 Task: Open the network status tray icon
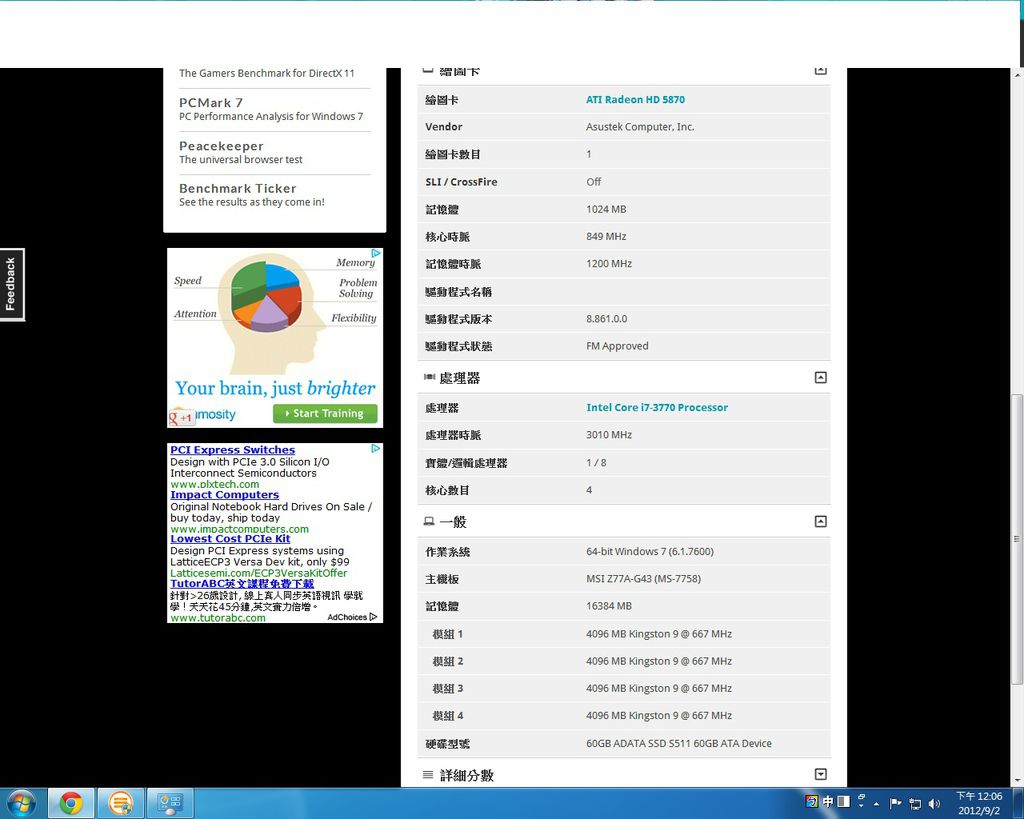point(915,804)
